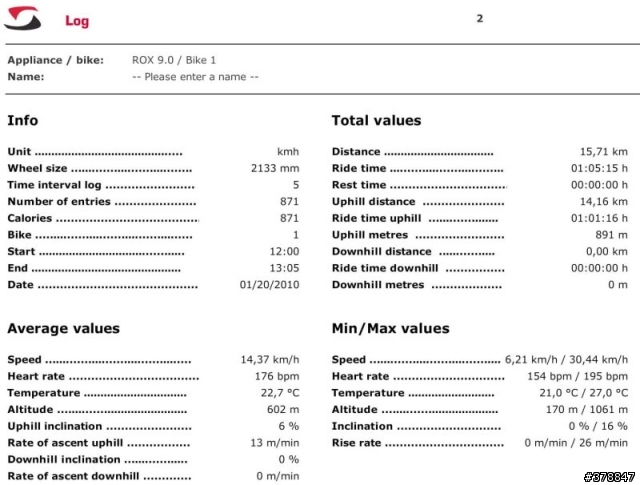This screenshot has width=640, height=485.
Task: Click the red Log heading
Action: [77, 21]
